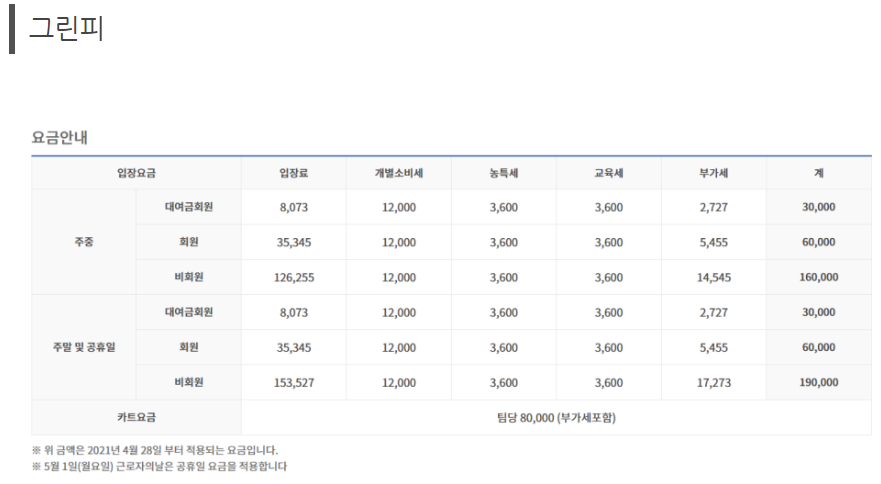Click 개별소비세 12,000 in 주중 대여금회원 row

pos(399,207)
